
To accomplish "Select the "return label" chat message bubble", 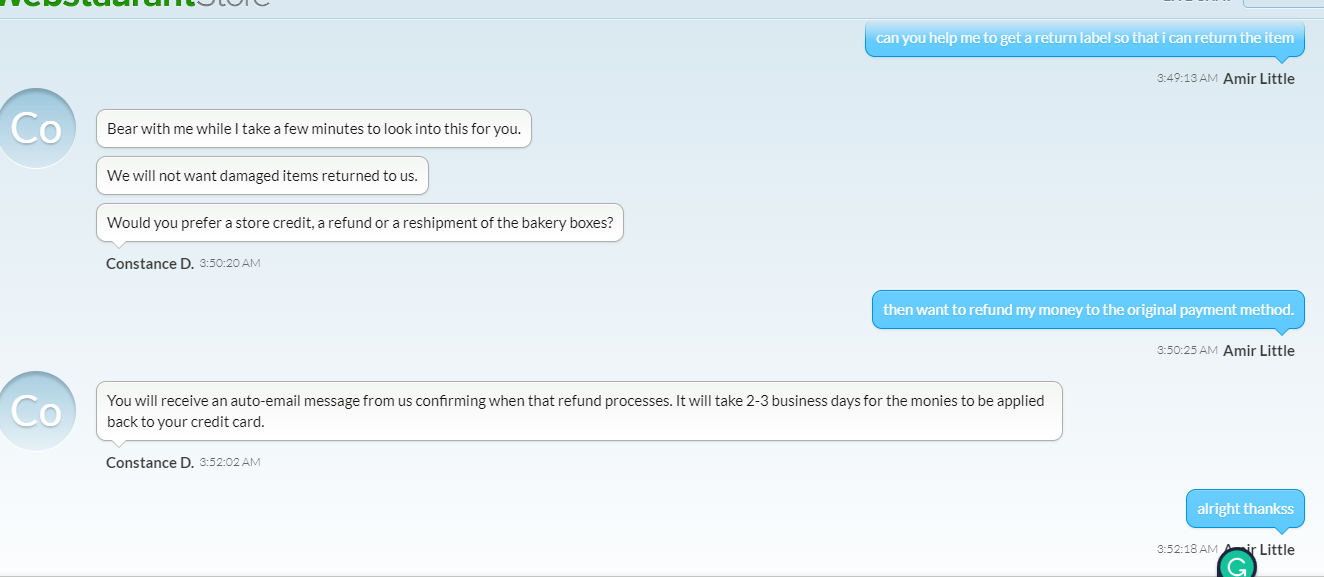I will (x=1085, y=38).
